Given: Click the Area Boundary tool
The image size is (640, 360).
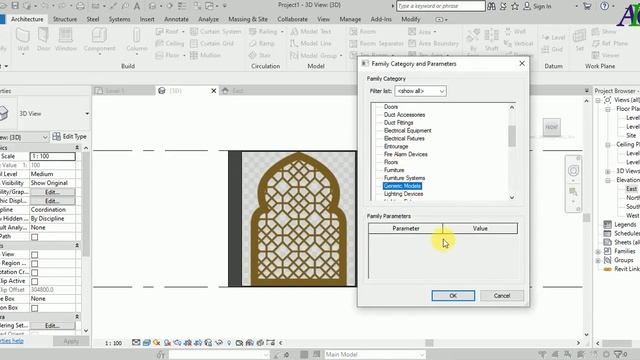Looking at the screenshot, I should click(x=433, y=43).
